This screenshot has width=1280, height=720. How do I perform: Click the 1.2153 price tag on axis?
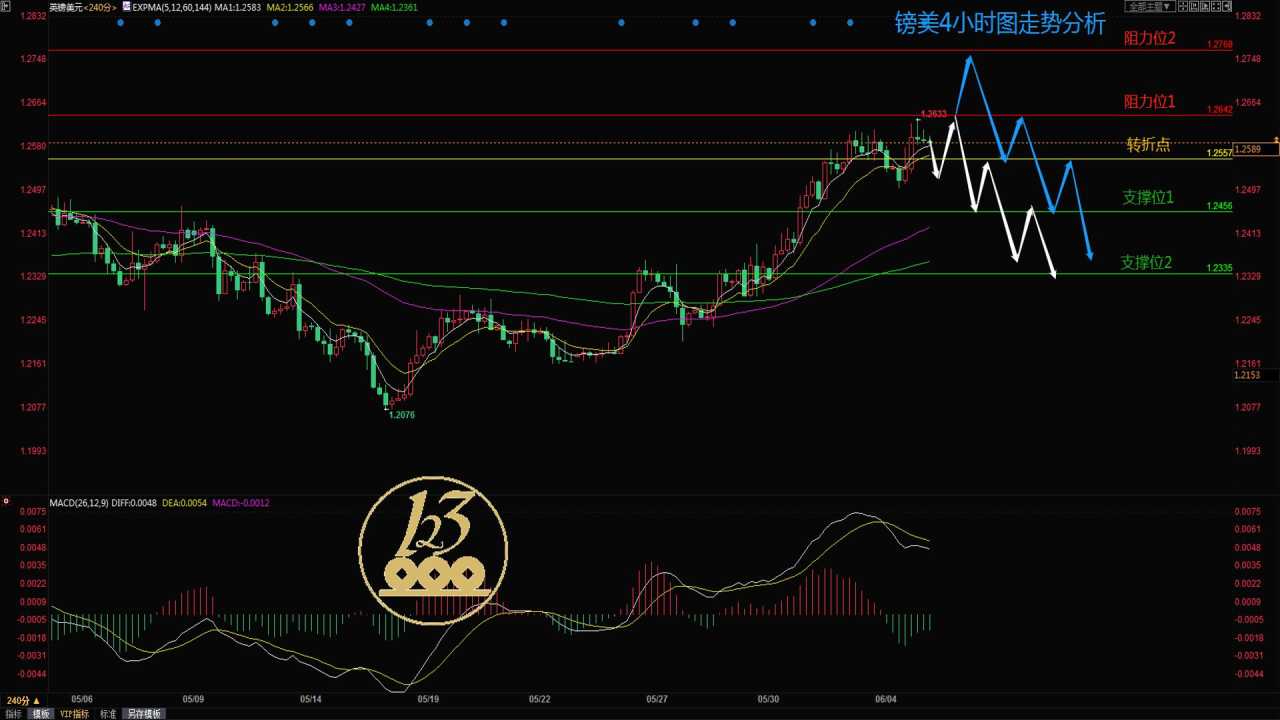point(1248,375)
